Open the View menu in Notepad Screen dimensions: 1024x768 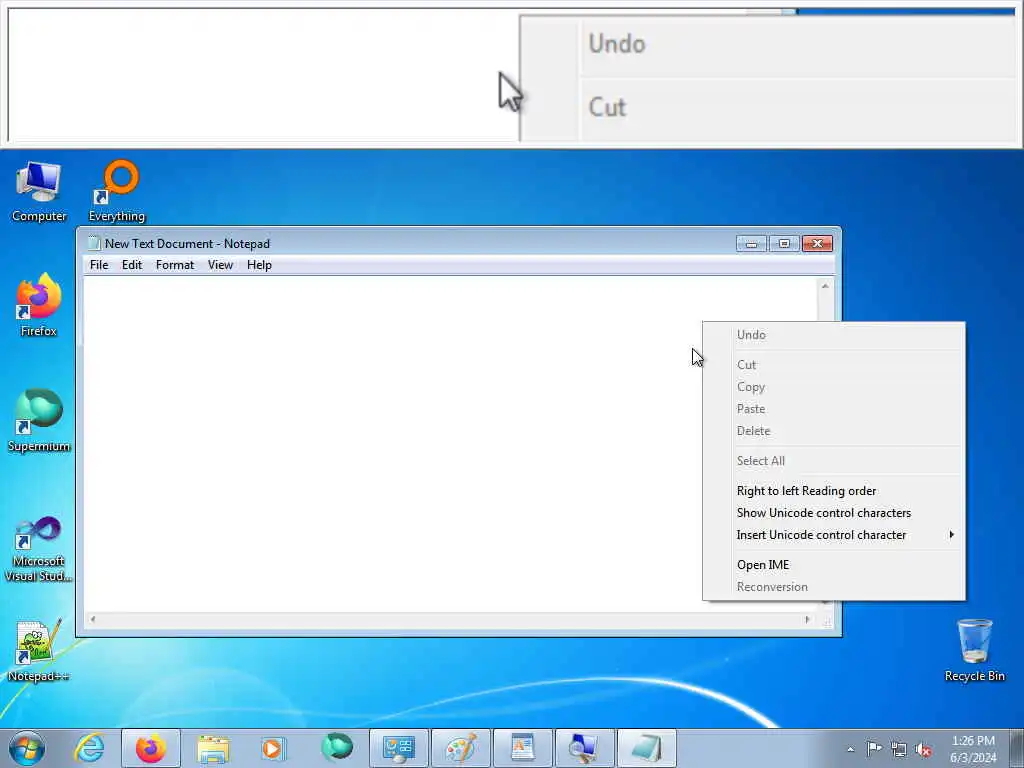(220, 265)
